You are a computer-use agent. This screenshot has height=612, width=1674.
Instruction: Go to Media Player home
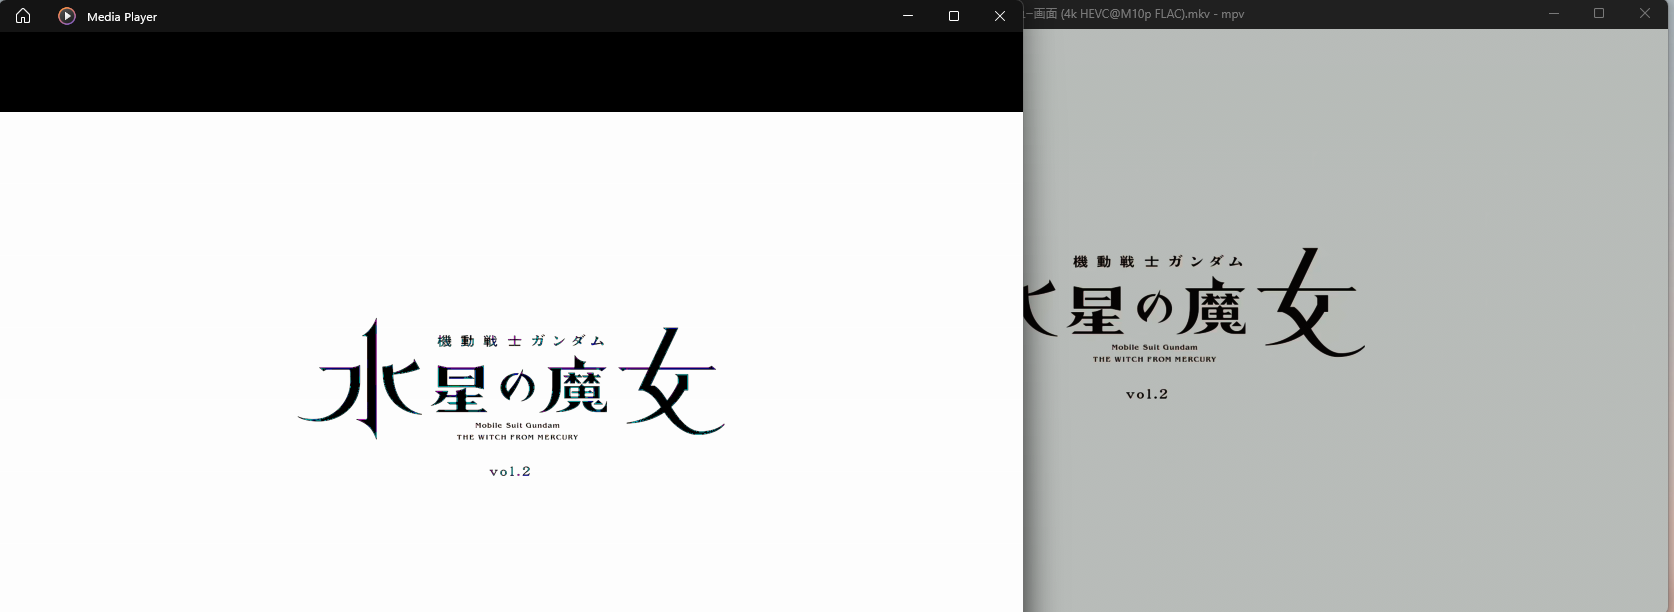tap(23, 16)
